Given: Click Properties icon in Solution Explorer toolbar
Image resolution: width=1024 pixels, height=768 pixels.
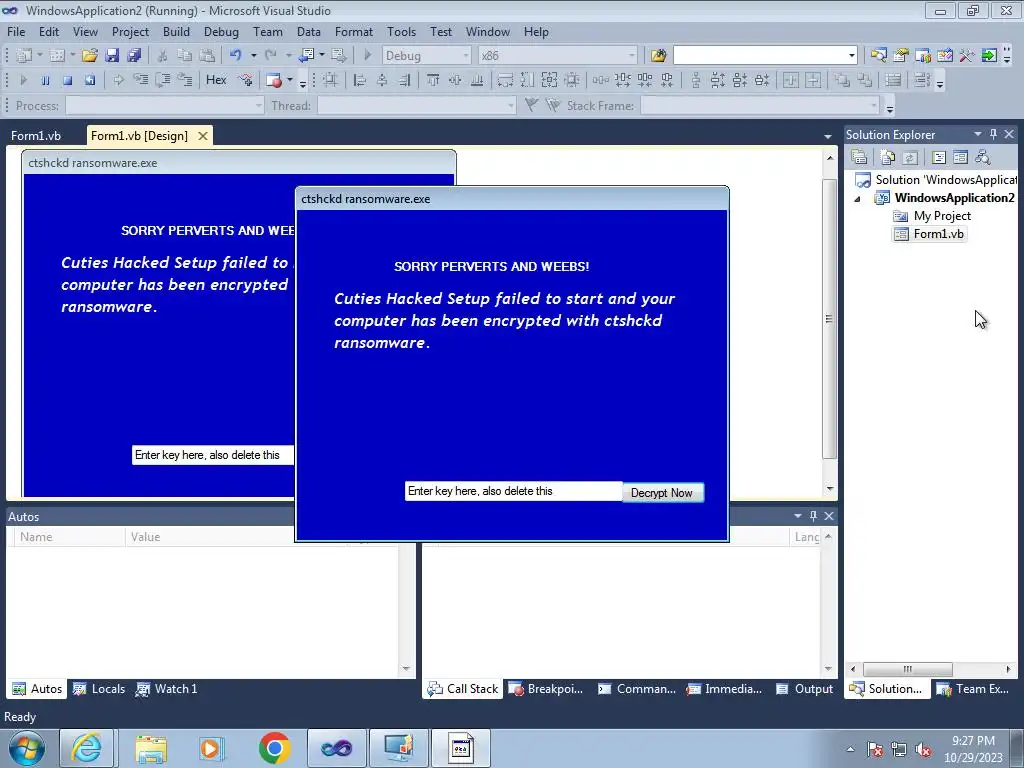Looking at the screenshot, I should (859, 157).
